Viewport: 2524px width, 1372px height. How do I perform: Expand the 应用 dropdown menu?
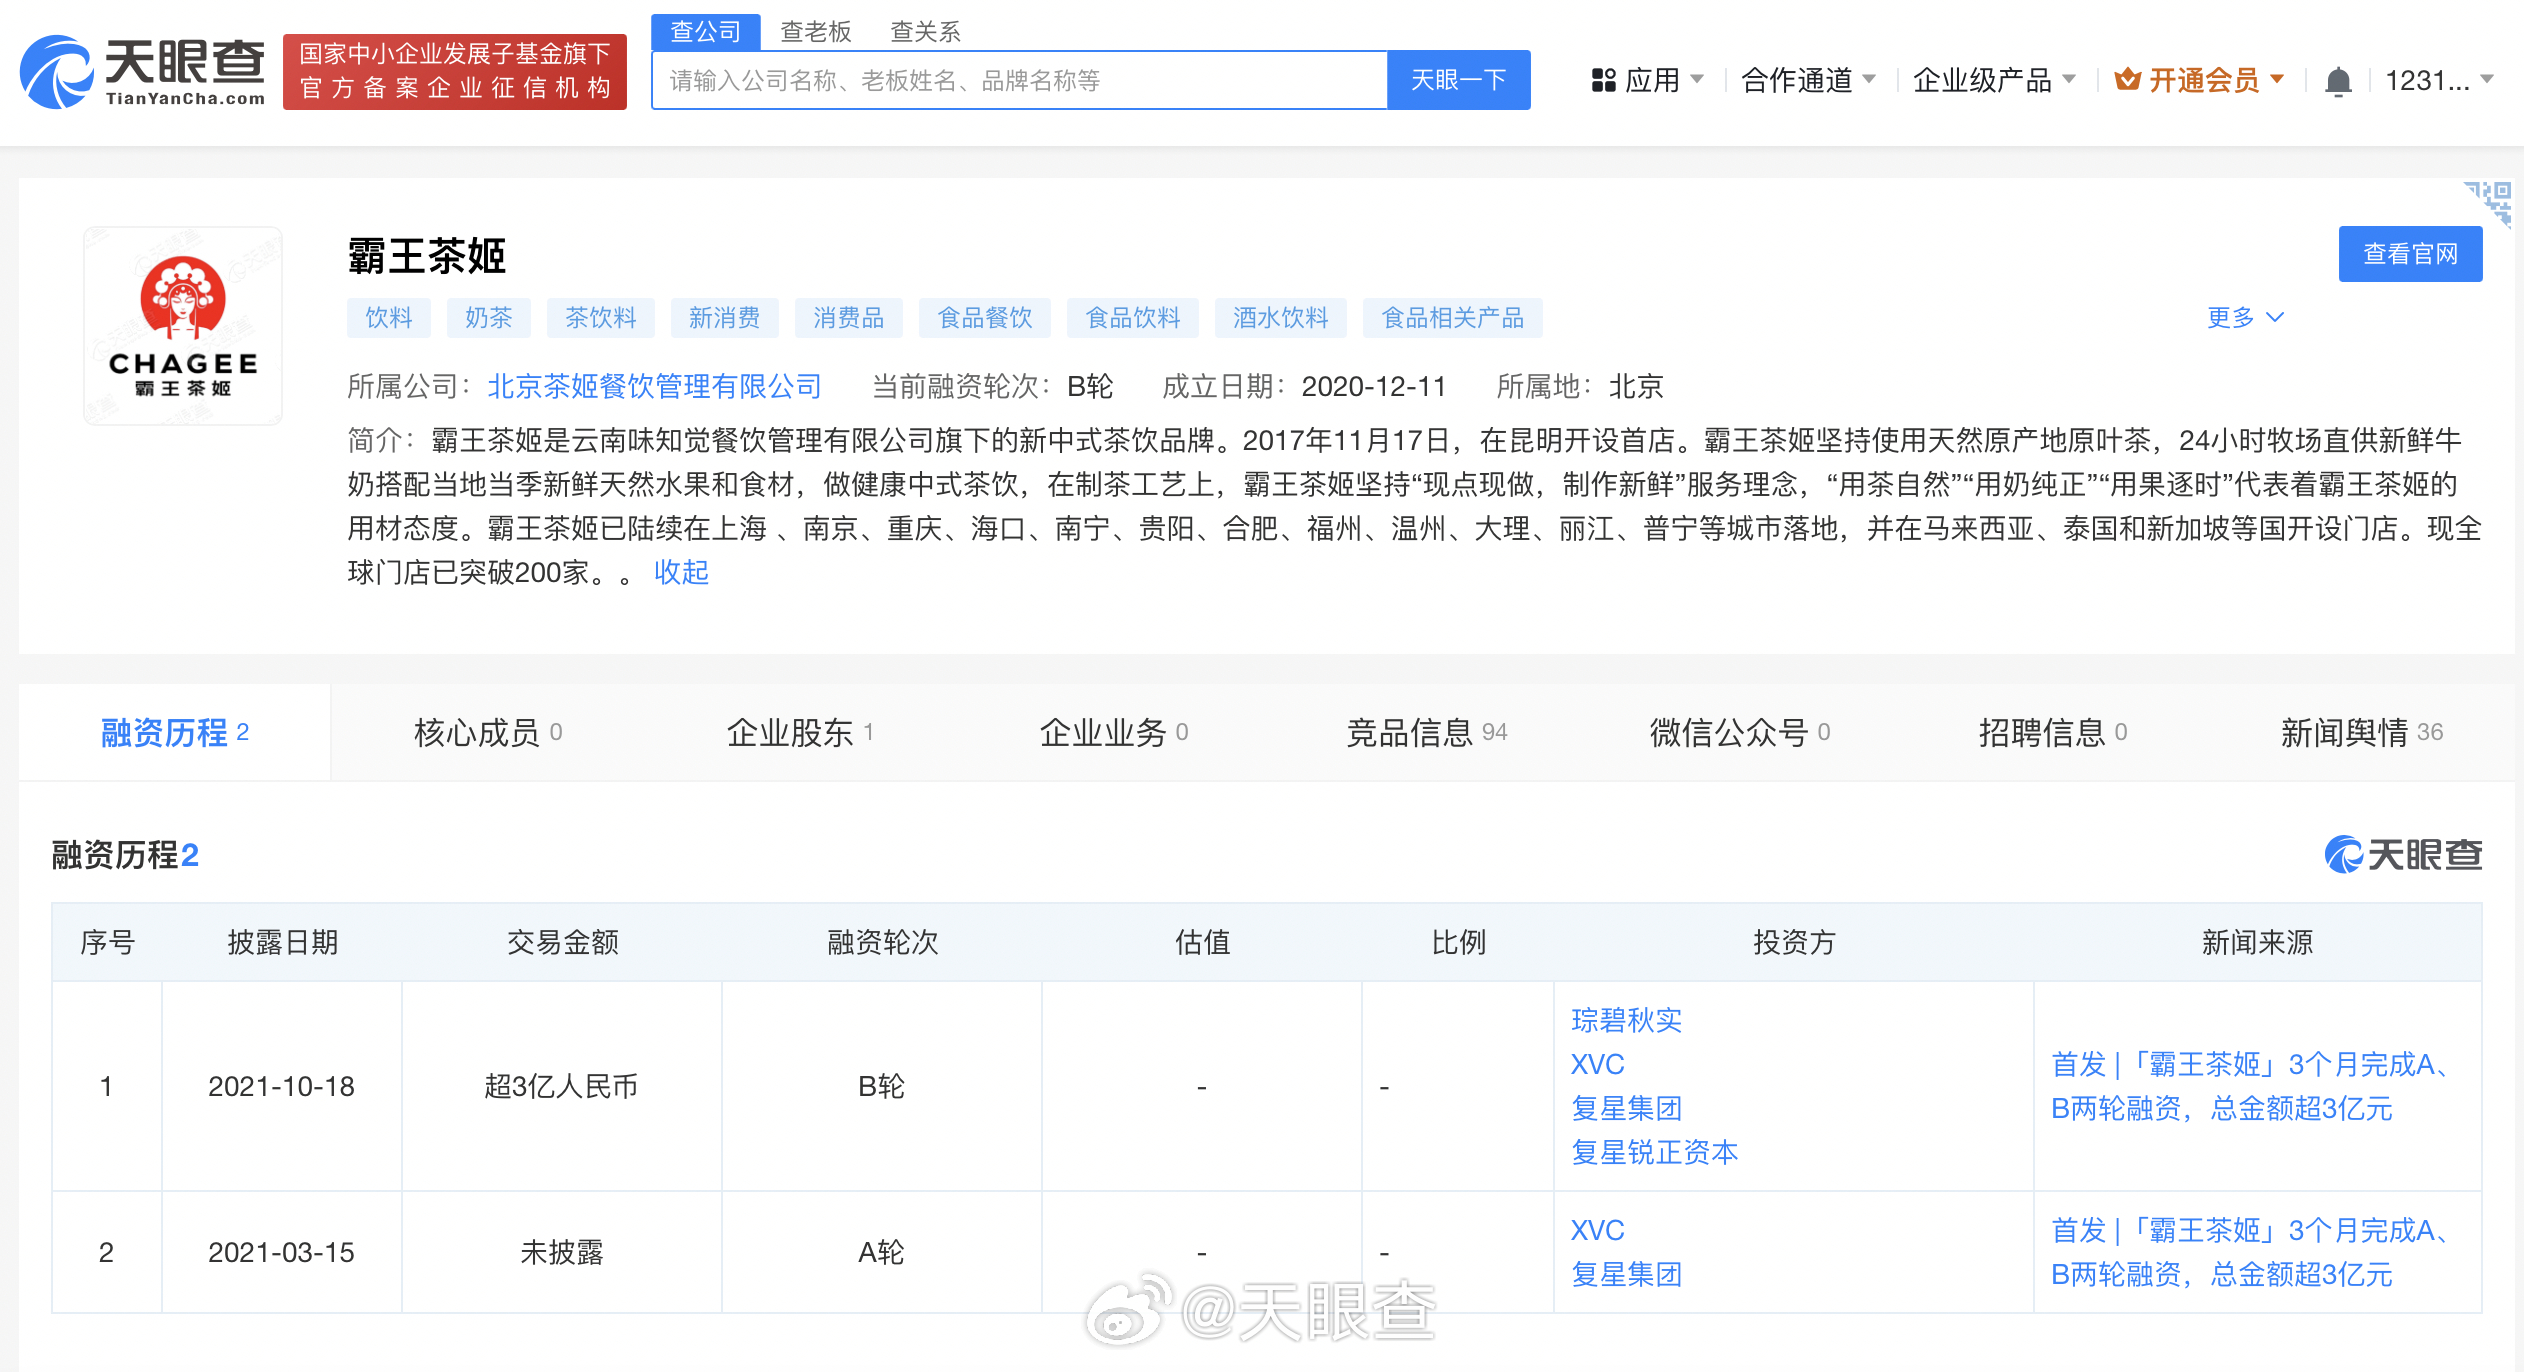coord(1647,80)
